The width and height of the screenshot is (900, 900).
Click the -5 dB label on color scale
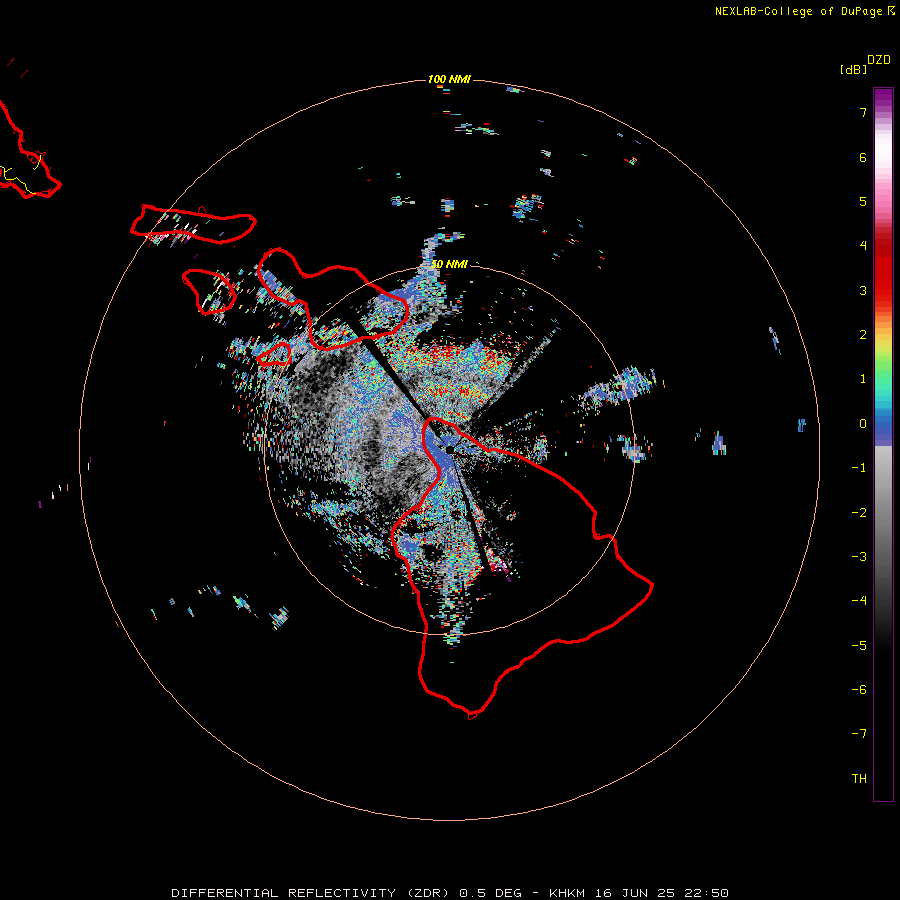859,646
